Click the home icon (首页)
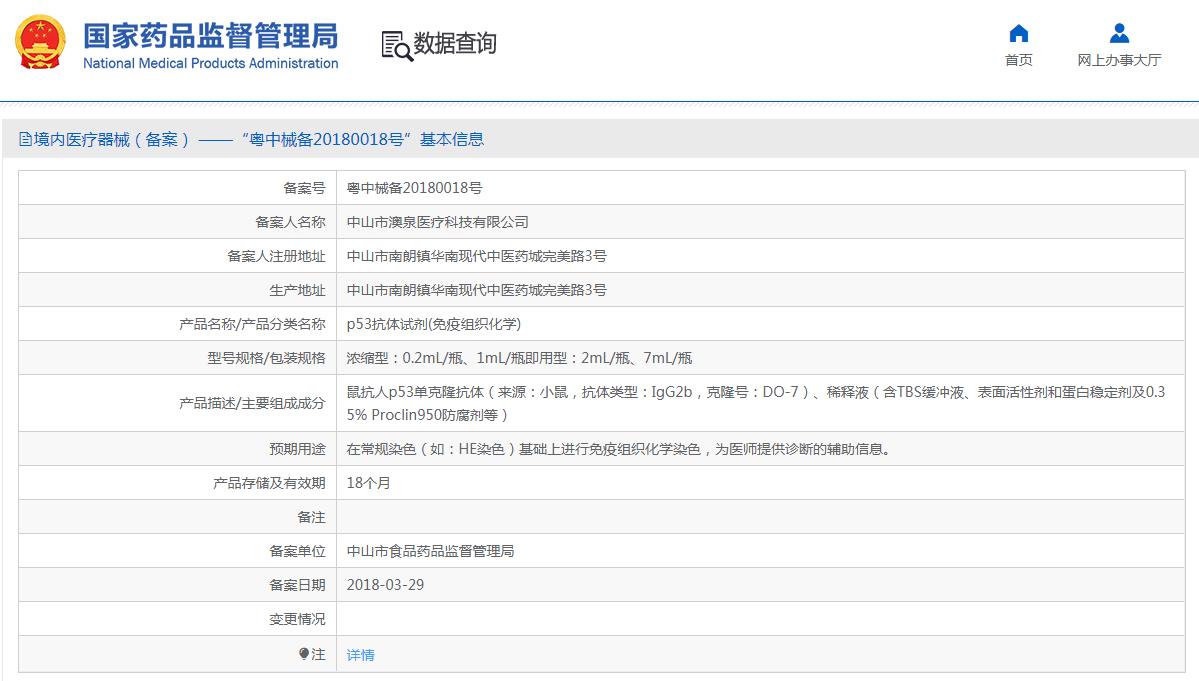The height and width of the screenshot is (681, 1199). [1019, 33]
